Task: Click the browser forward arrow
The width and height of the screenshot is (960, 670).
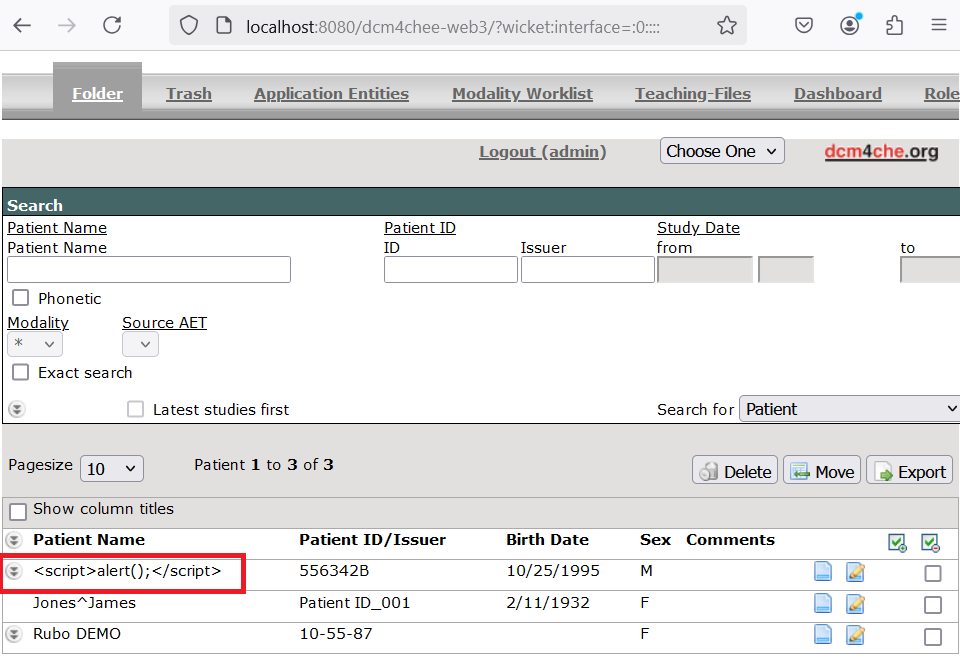Action: point(67,26)
